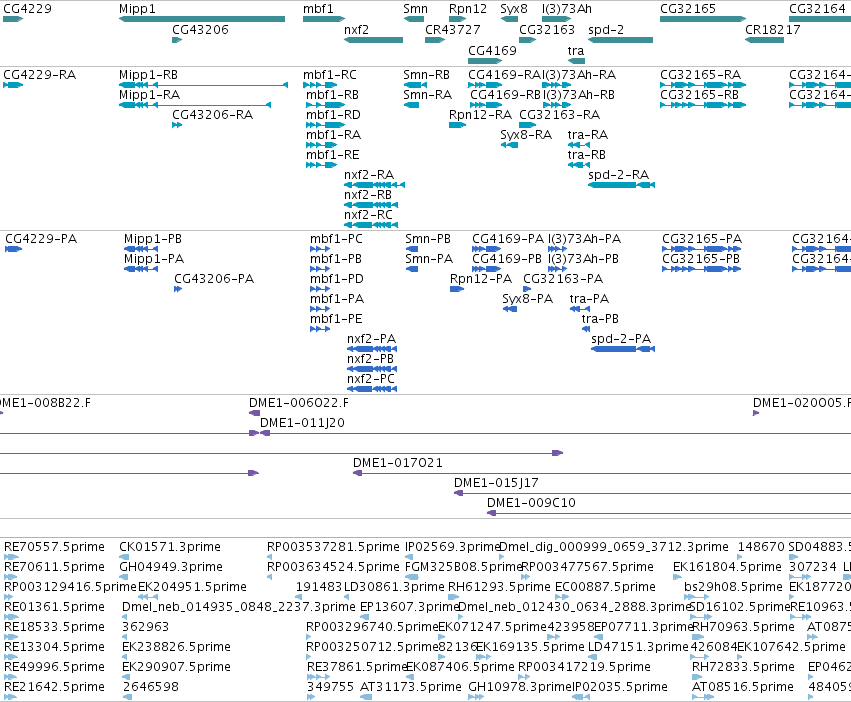
Task: Click the Smn gene label
Action: pos(415,9)
